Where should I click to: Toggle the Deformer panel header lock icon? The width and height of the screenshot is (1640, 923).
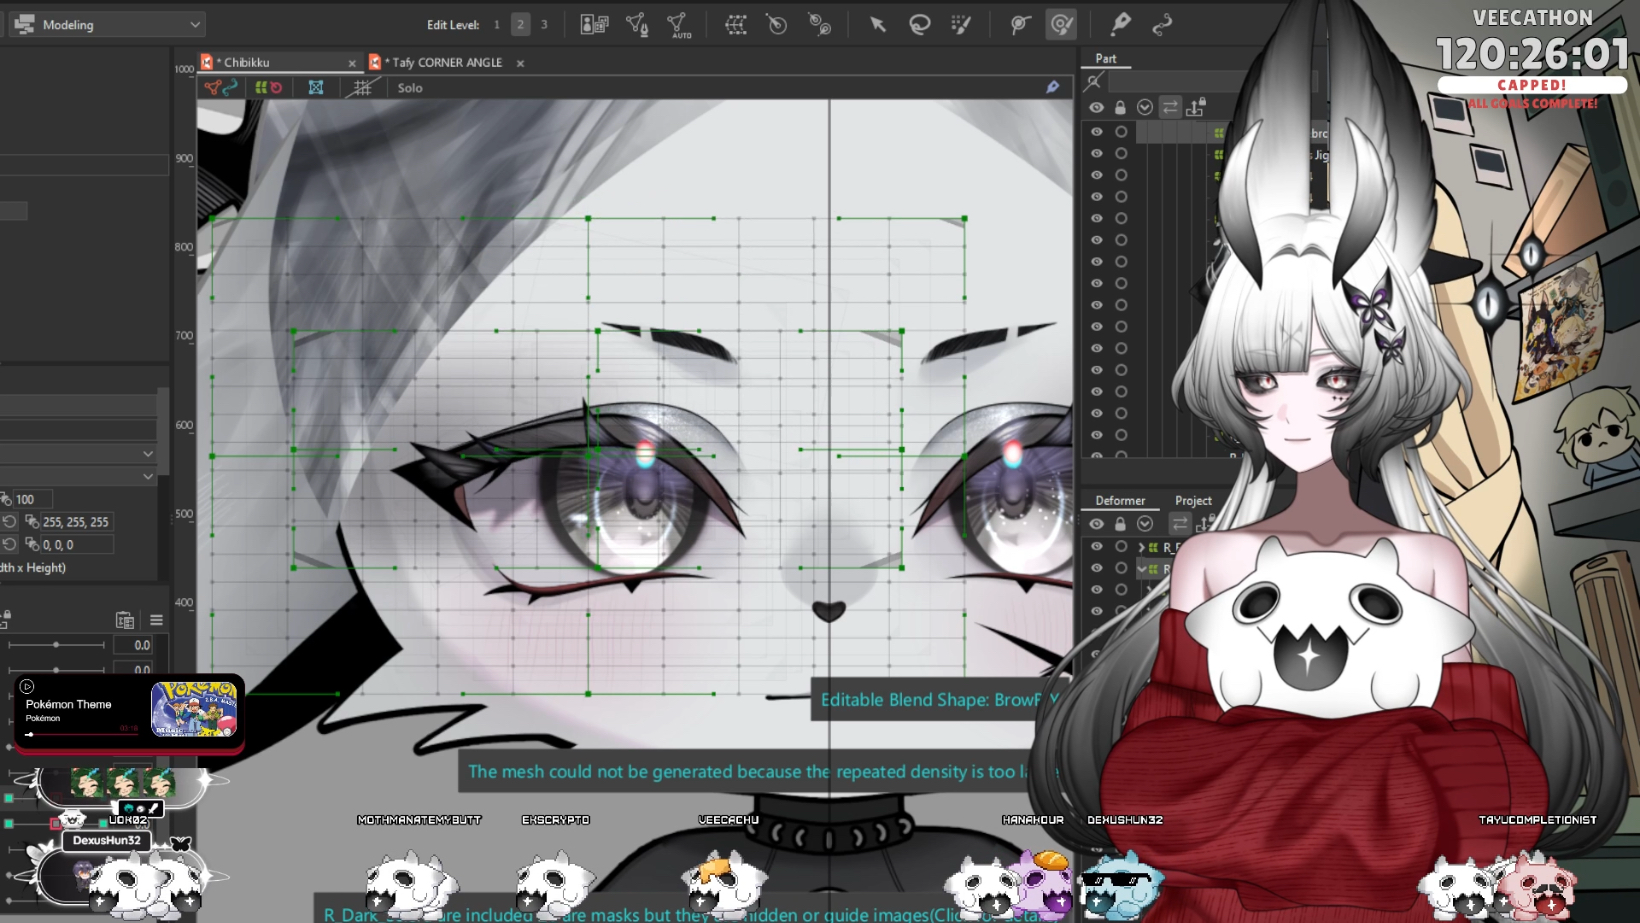(1120, 523)
